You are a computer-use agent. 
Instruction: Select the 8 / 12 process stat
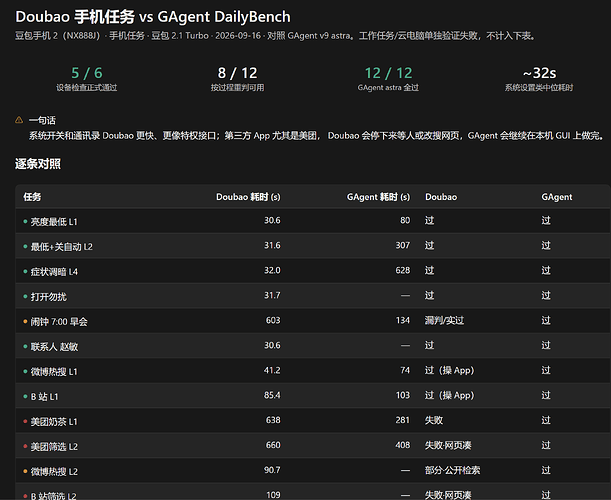[237, 79]
